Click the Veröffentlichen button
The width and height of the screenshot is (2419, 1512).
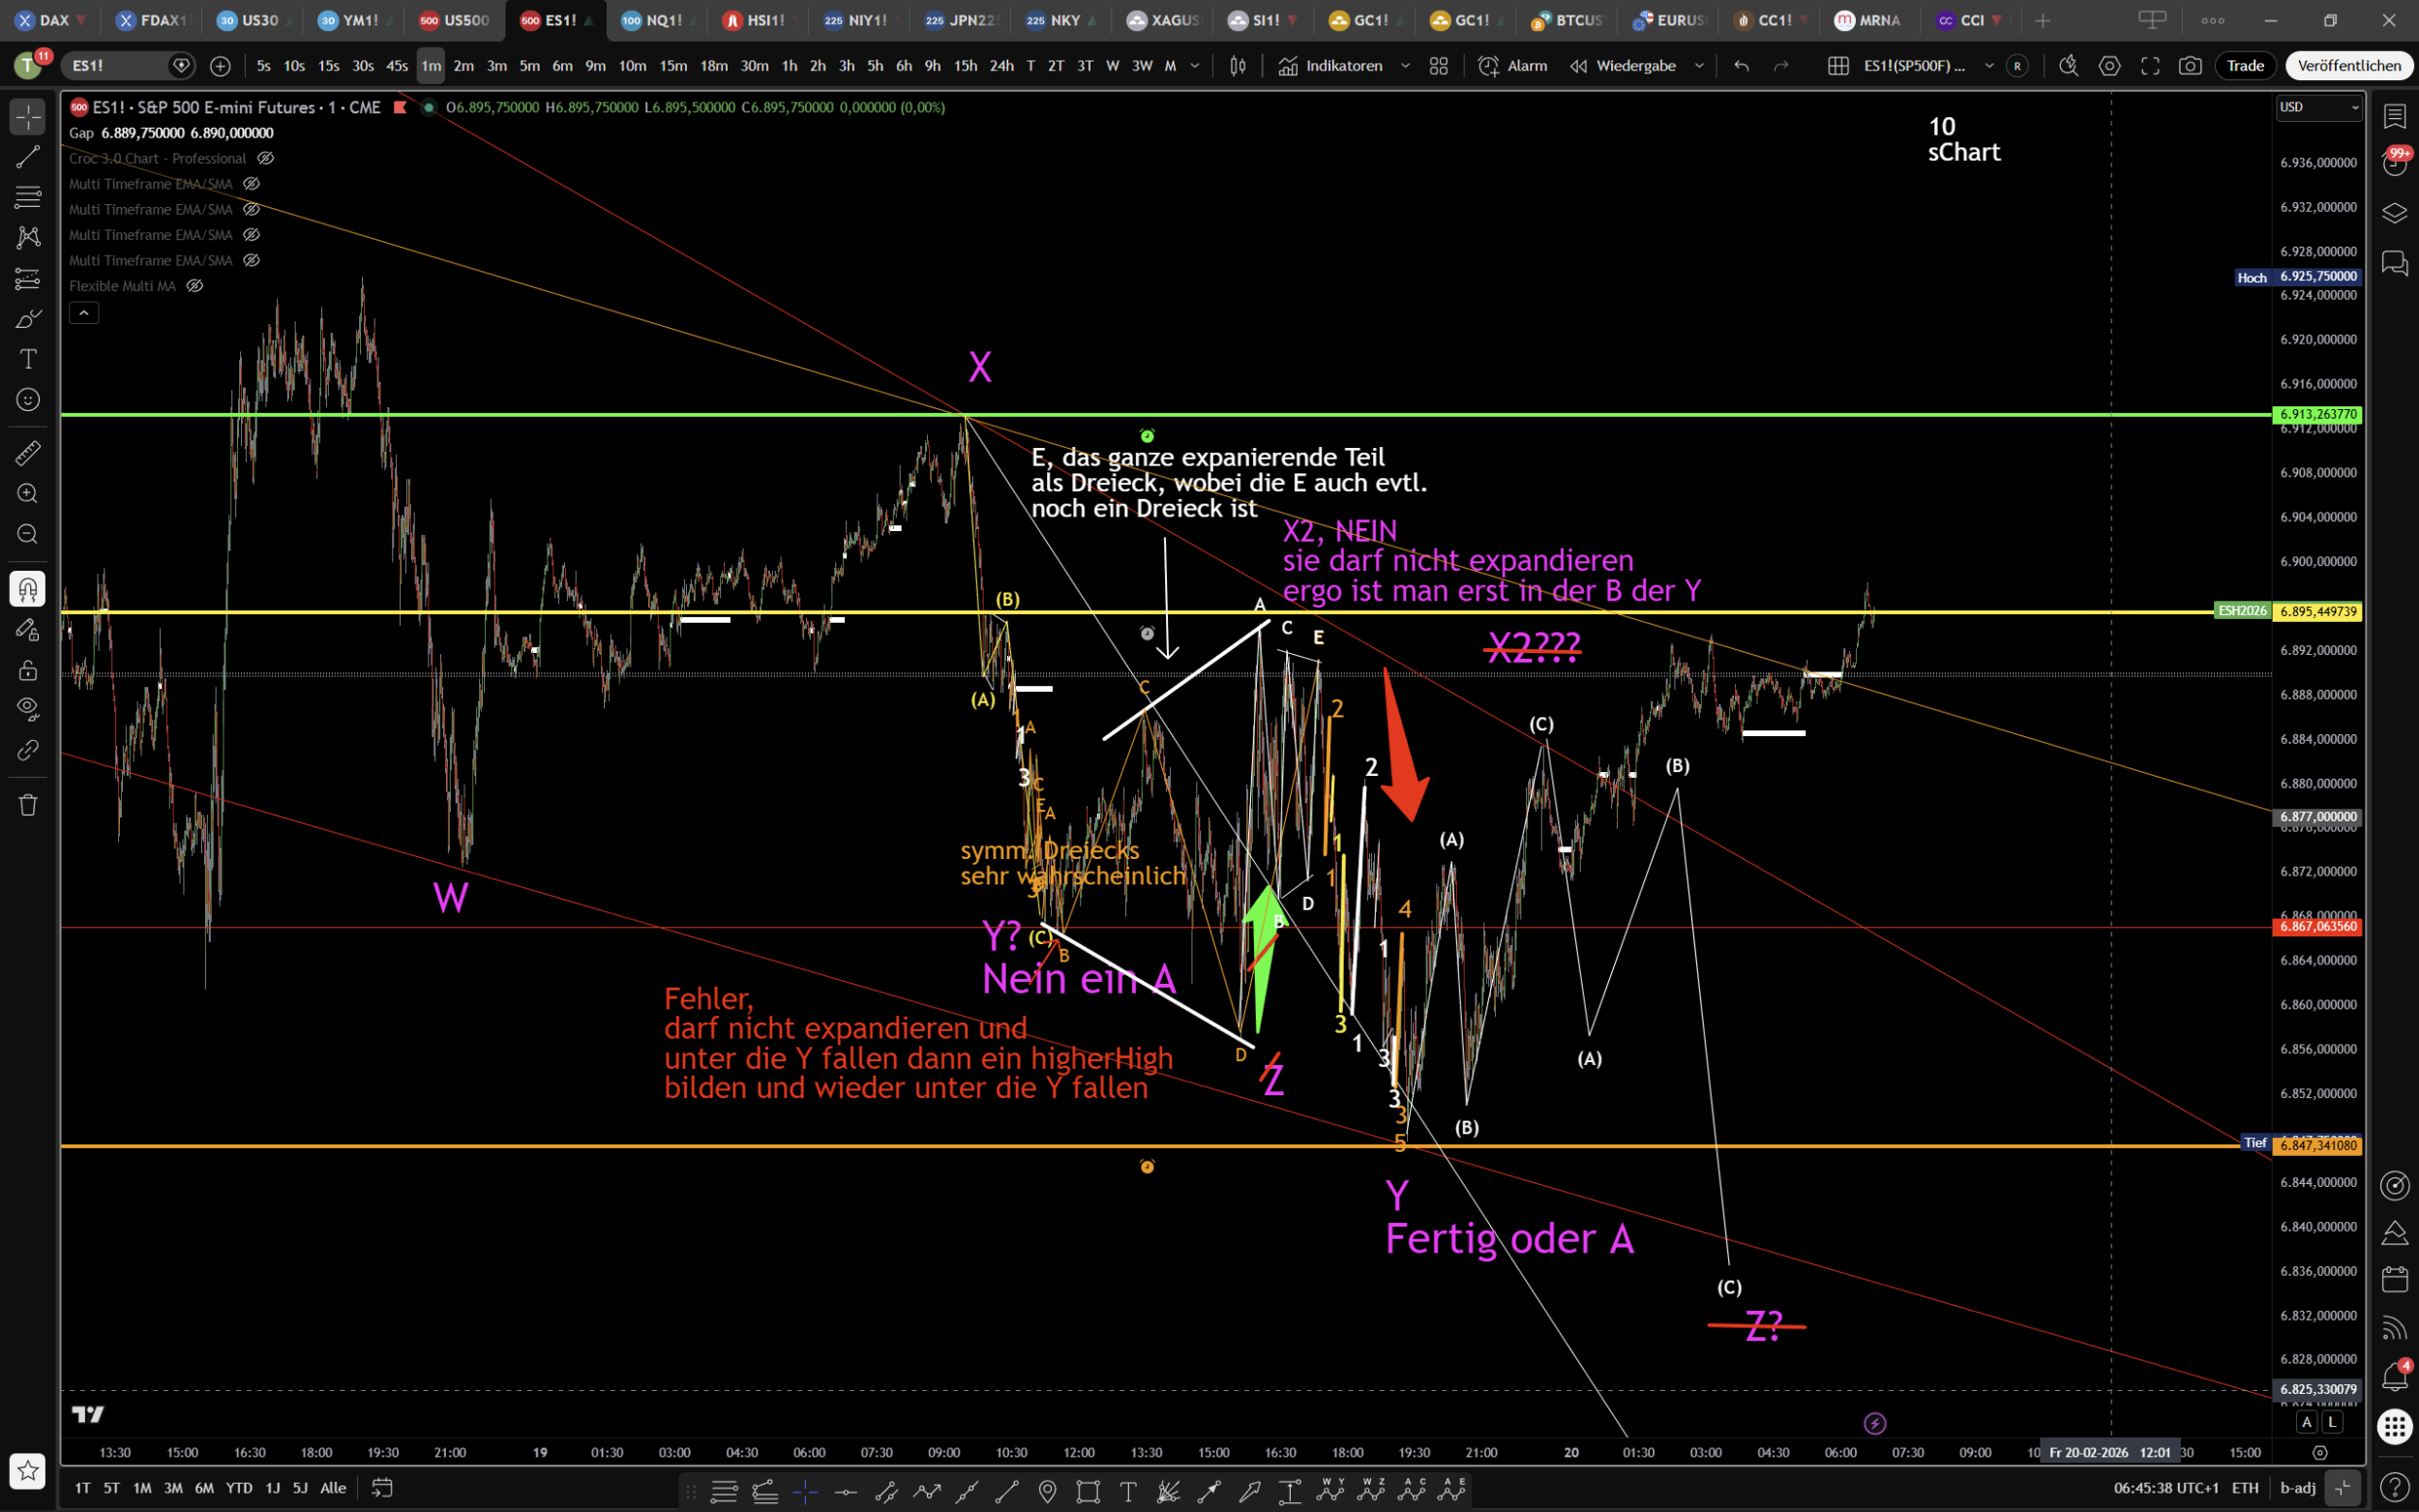(x=2348, y=66)
